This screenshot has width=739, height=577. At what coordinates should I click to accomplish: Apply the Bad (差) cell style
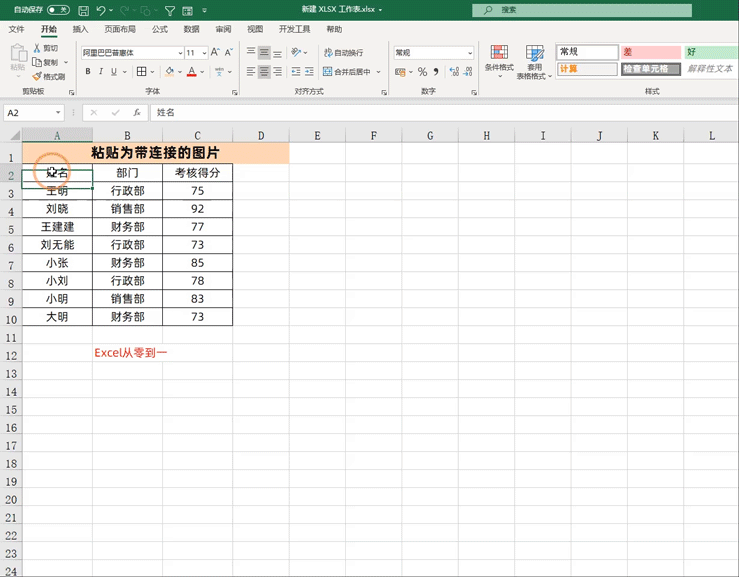pos(651,52)
